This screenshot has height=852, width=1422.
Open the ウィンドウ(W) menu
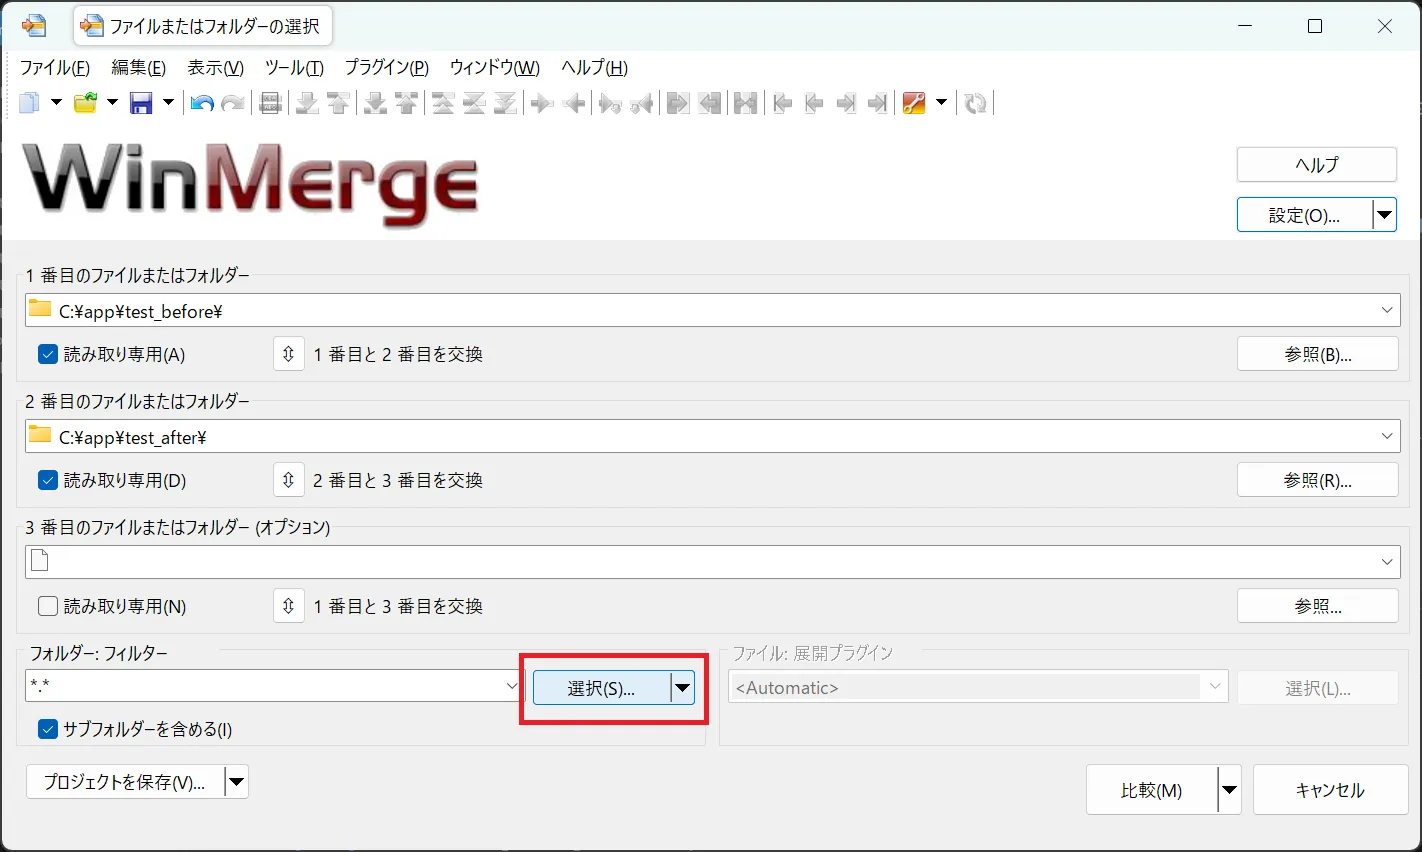pos(495,68)
